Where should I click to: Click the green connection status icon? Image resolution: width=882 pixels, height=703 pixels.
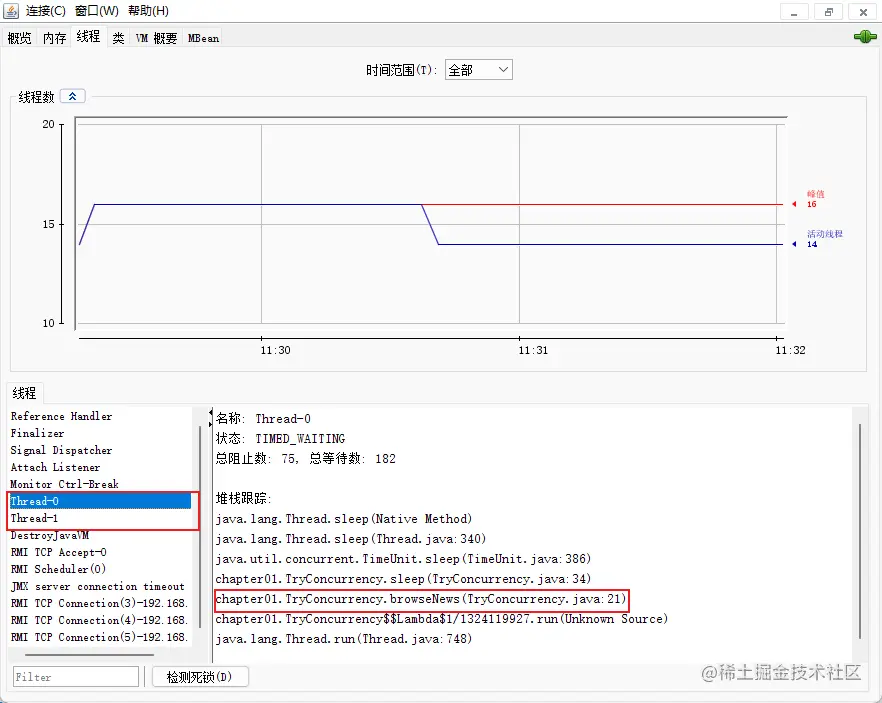pos(865,37)
